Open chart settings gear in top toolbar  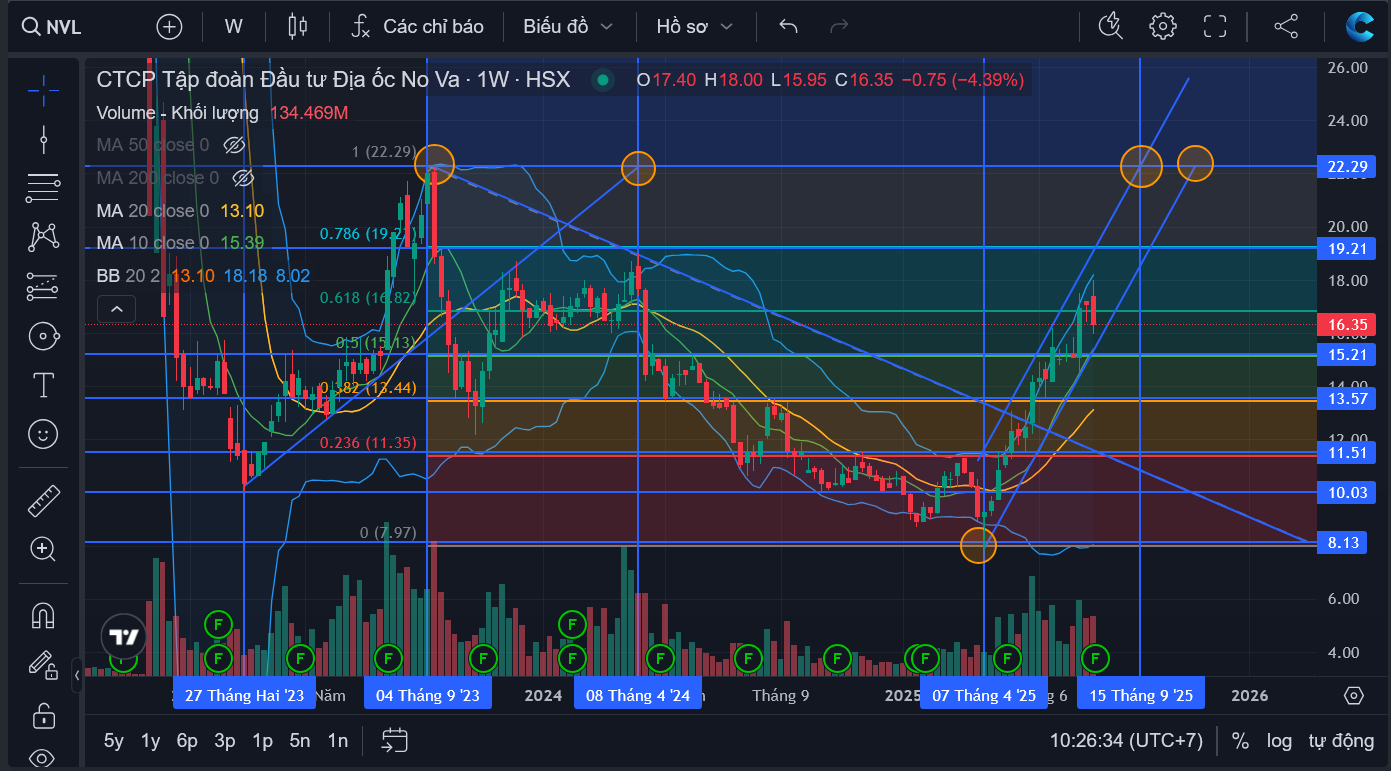click(x=1163, y=27)
